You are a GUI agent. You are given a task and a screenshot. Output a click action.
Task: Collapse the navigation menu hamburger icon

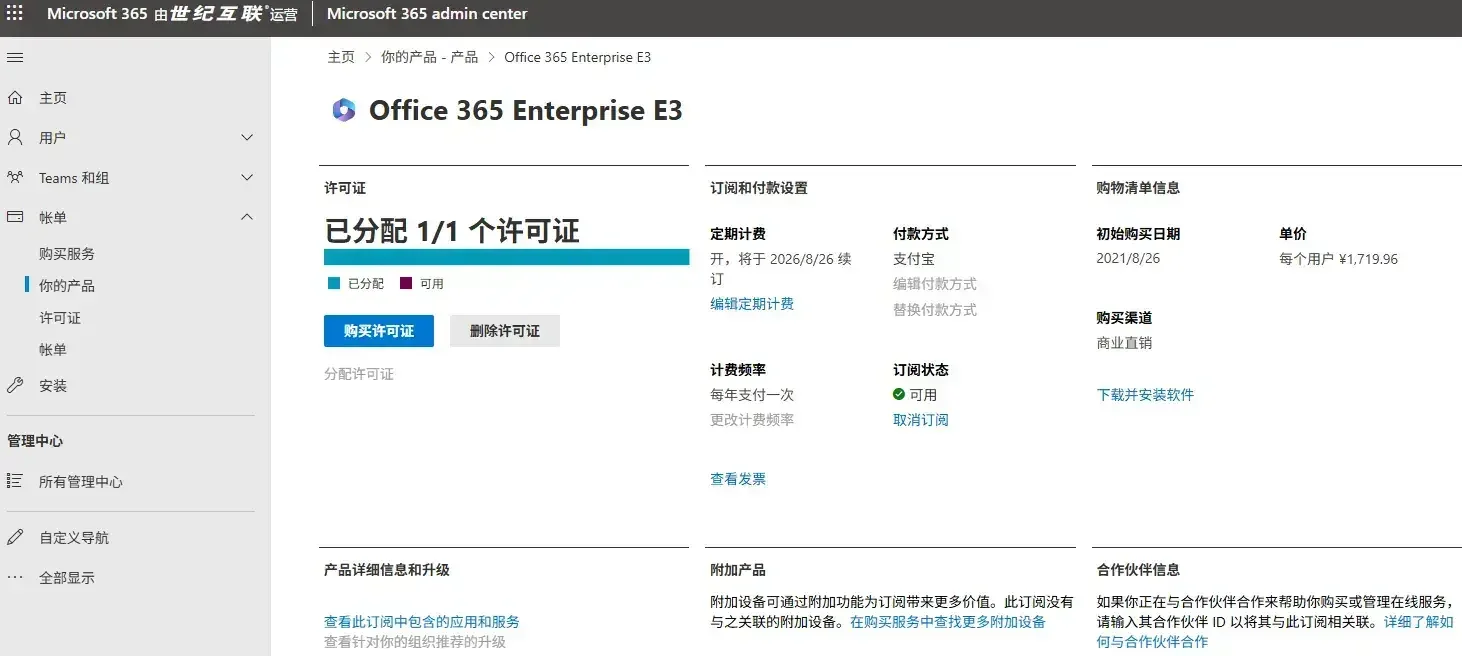pos(15,57)
